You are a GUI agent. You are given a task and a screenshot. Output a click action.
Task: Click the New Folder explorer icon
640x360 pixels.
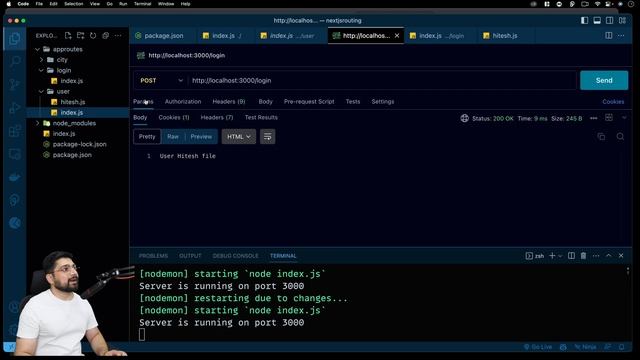[80, 36]
